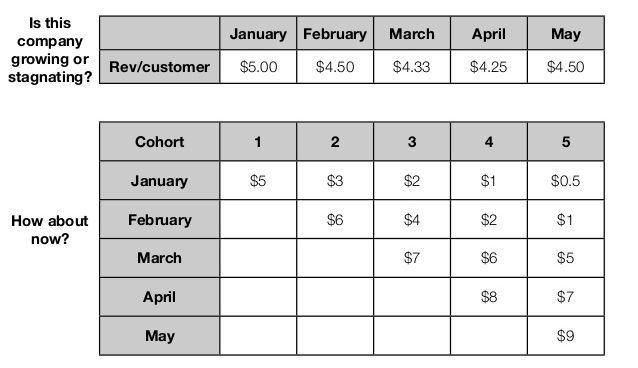Select the Rev/customer row label

pos(160,67)
